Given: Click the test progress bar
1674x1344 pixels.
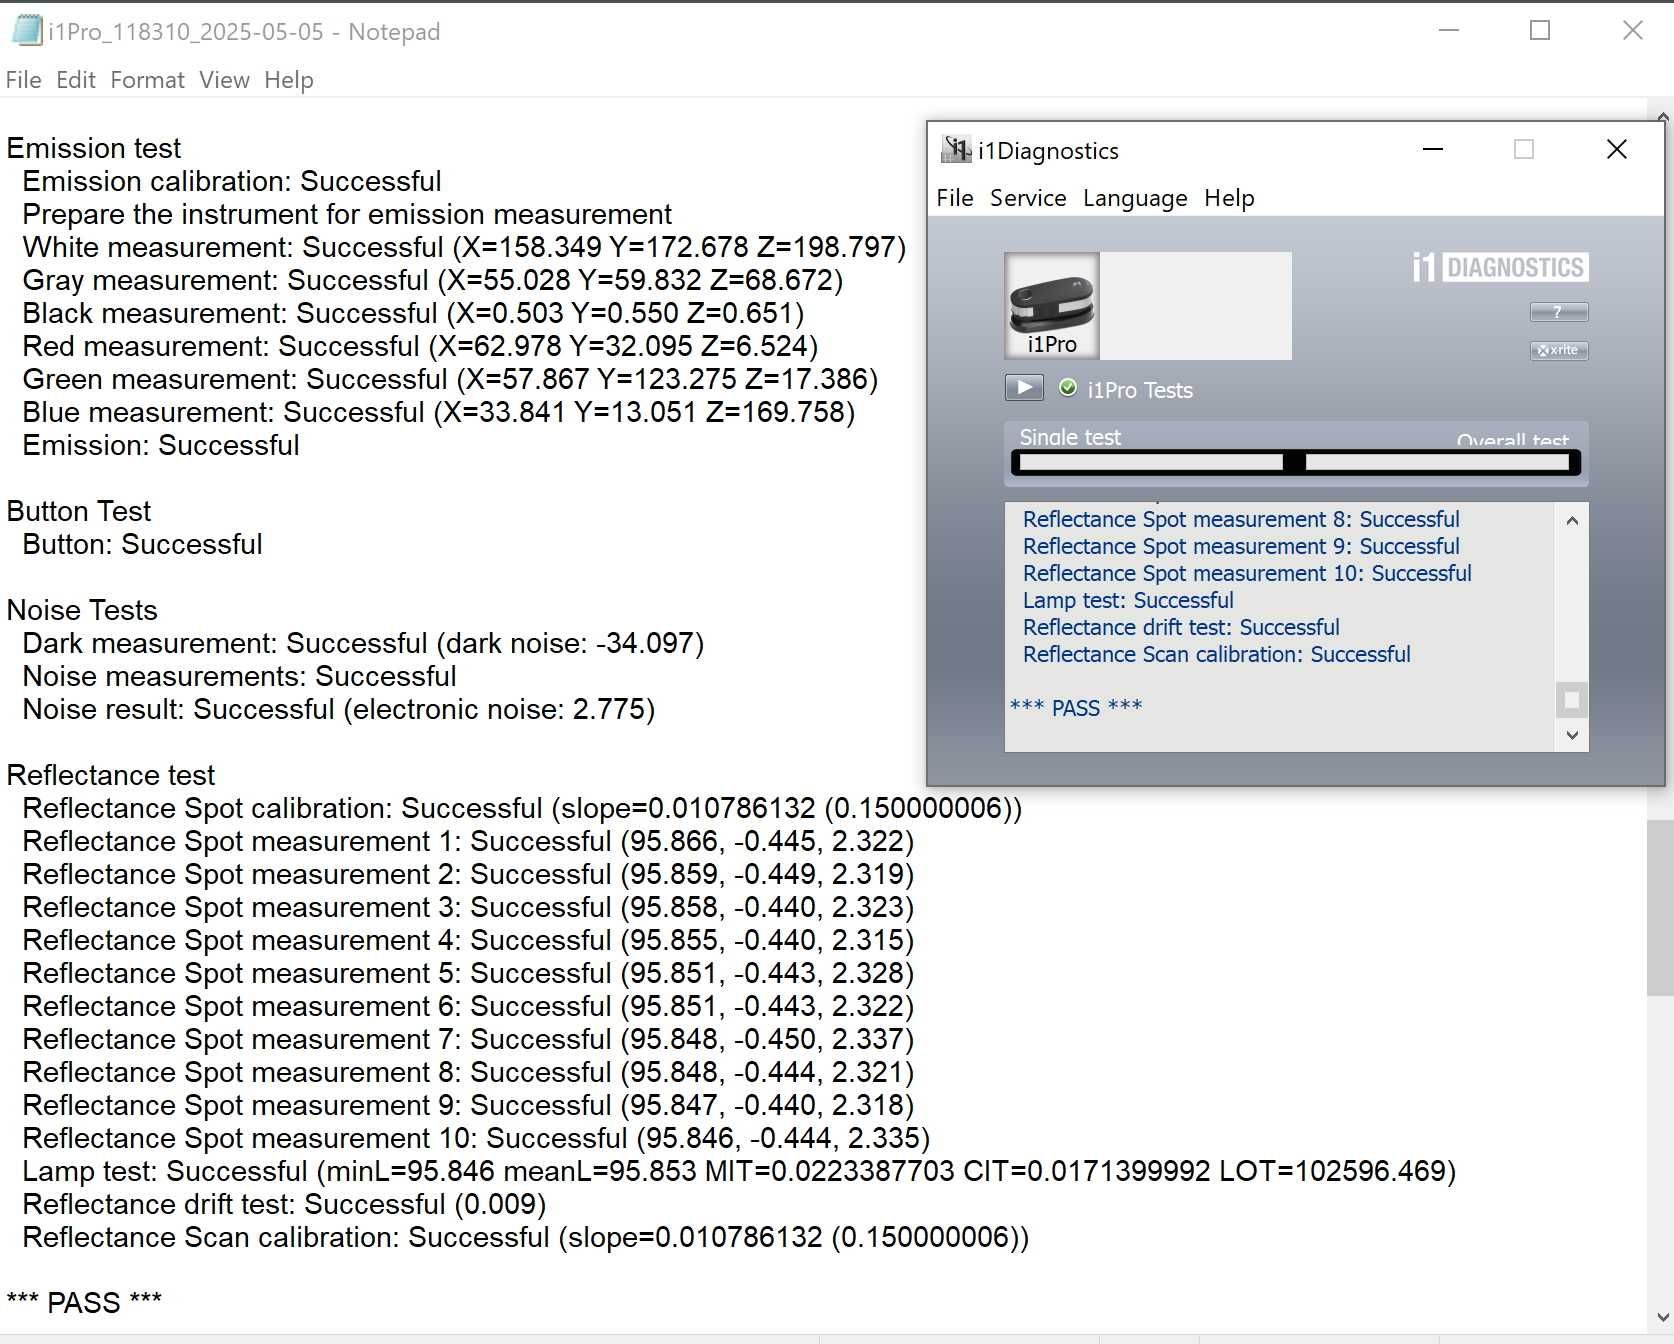Looking at the screenshot, I should [x=1296, y=462].
